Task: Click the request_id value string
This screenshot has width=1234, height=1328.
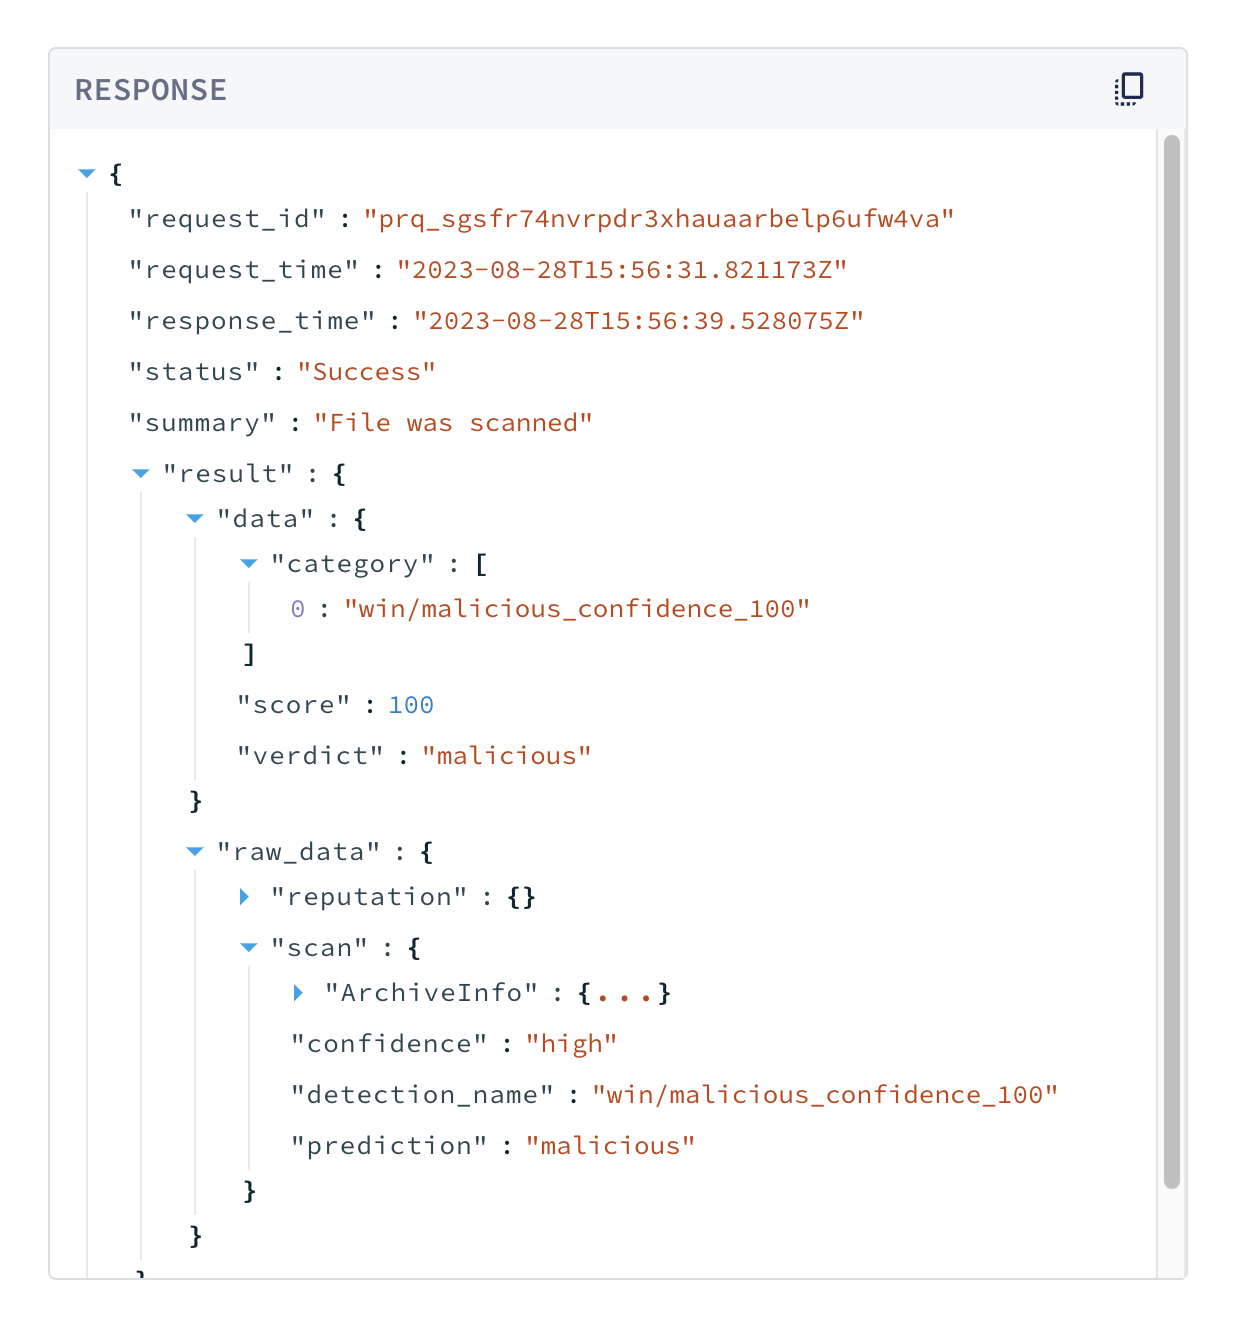Action: click(658, 219)
